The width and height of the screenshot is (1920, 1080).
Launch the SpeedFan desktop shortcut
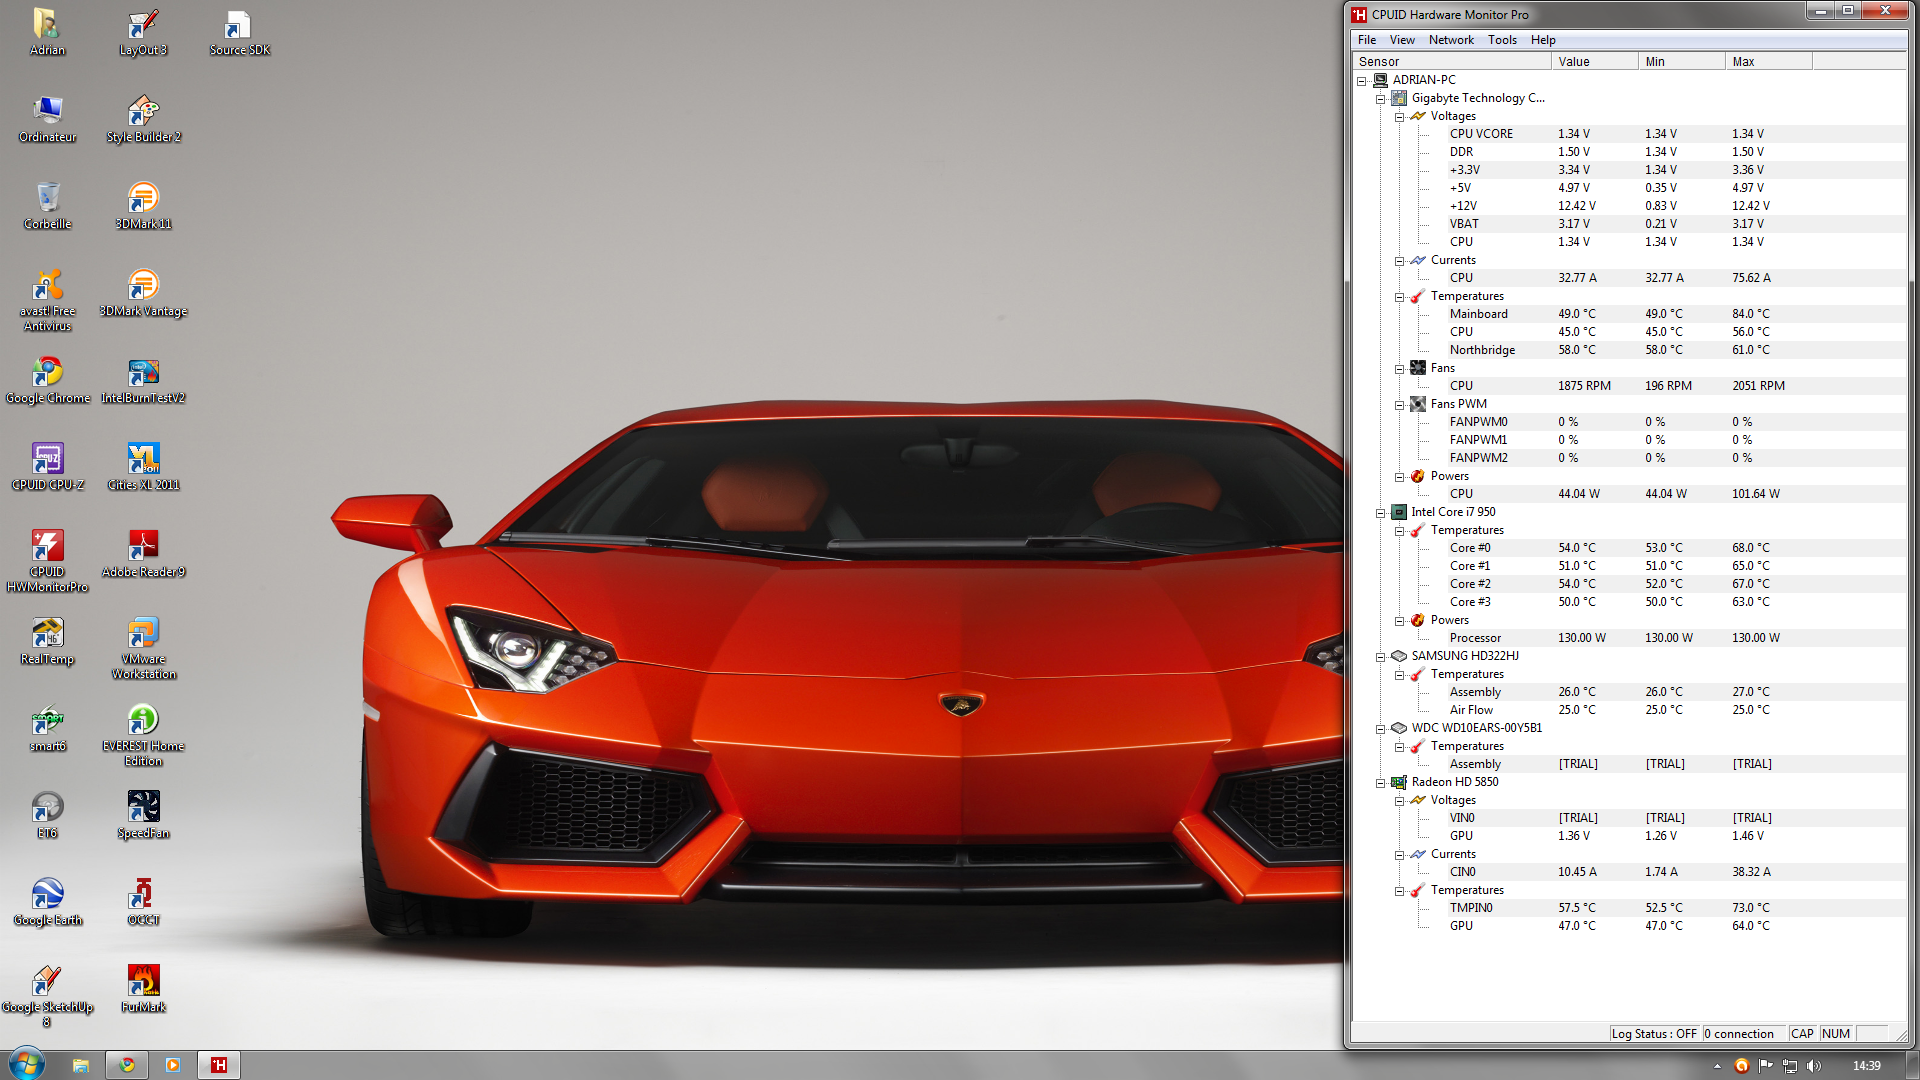tap(143, 807)
